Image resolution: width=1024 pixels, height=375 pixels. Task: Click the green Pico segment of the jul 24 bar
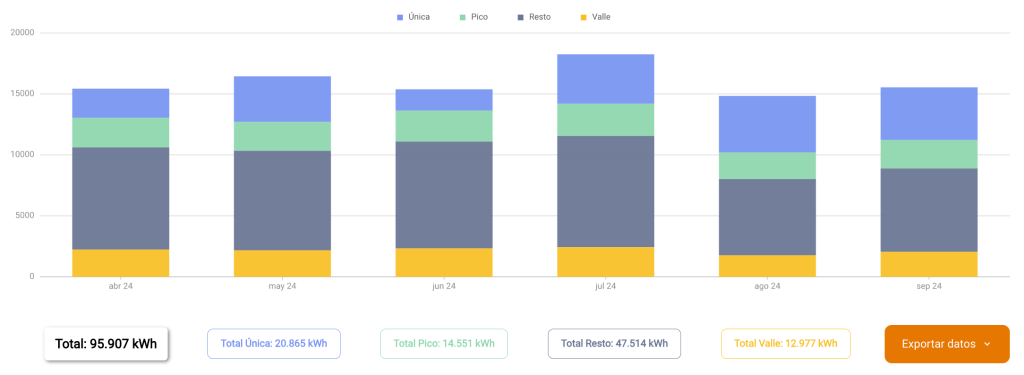(605, 120)
